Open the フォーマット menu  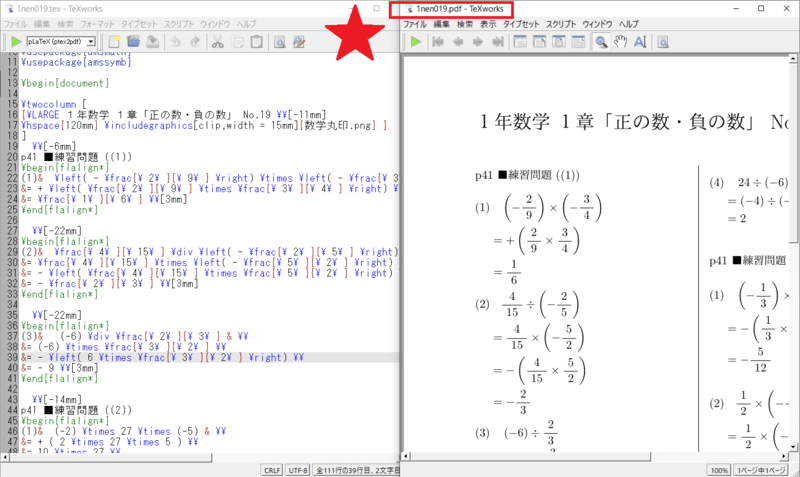pos(97,24)
